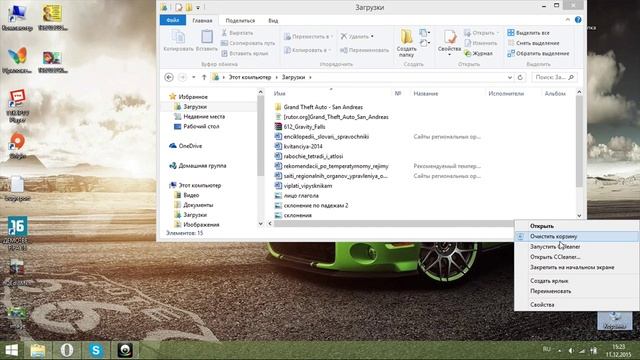640x360 pixels.
Task: Click Paste shortcut in the ribbon
Action: point(245,53)
